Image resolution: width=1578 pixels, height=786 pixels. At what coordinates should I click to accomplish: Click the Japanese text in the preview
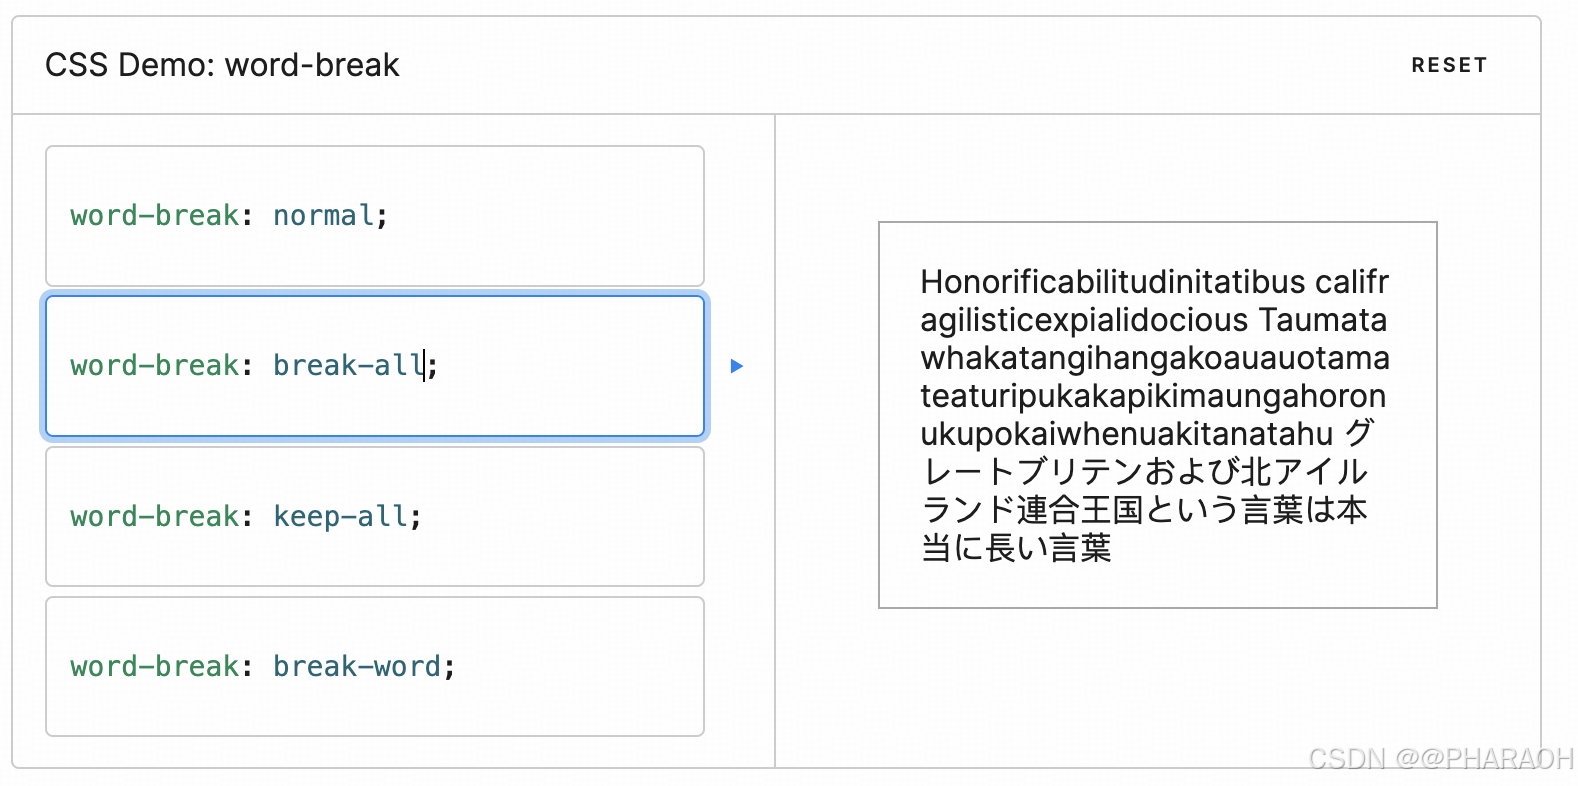(x=1140, y=510)
